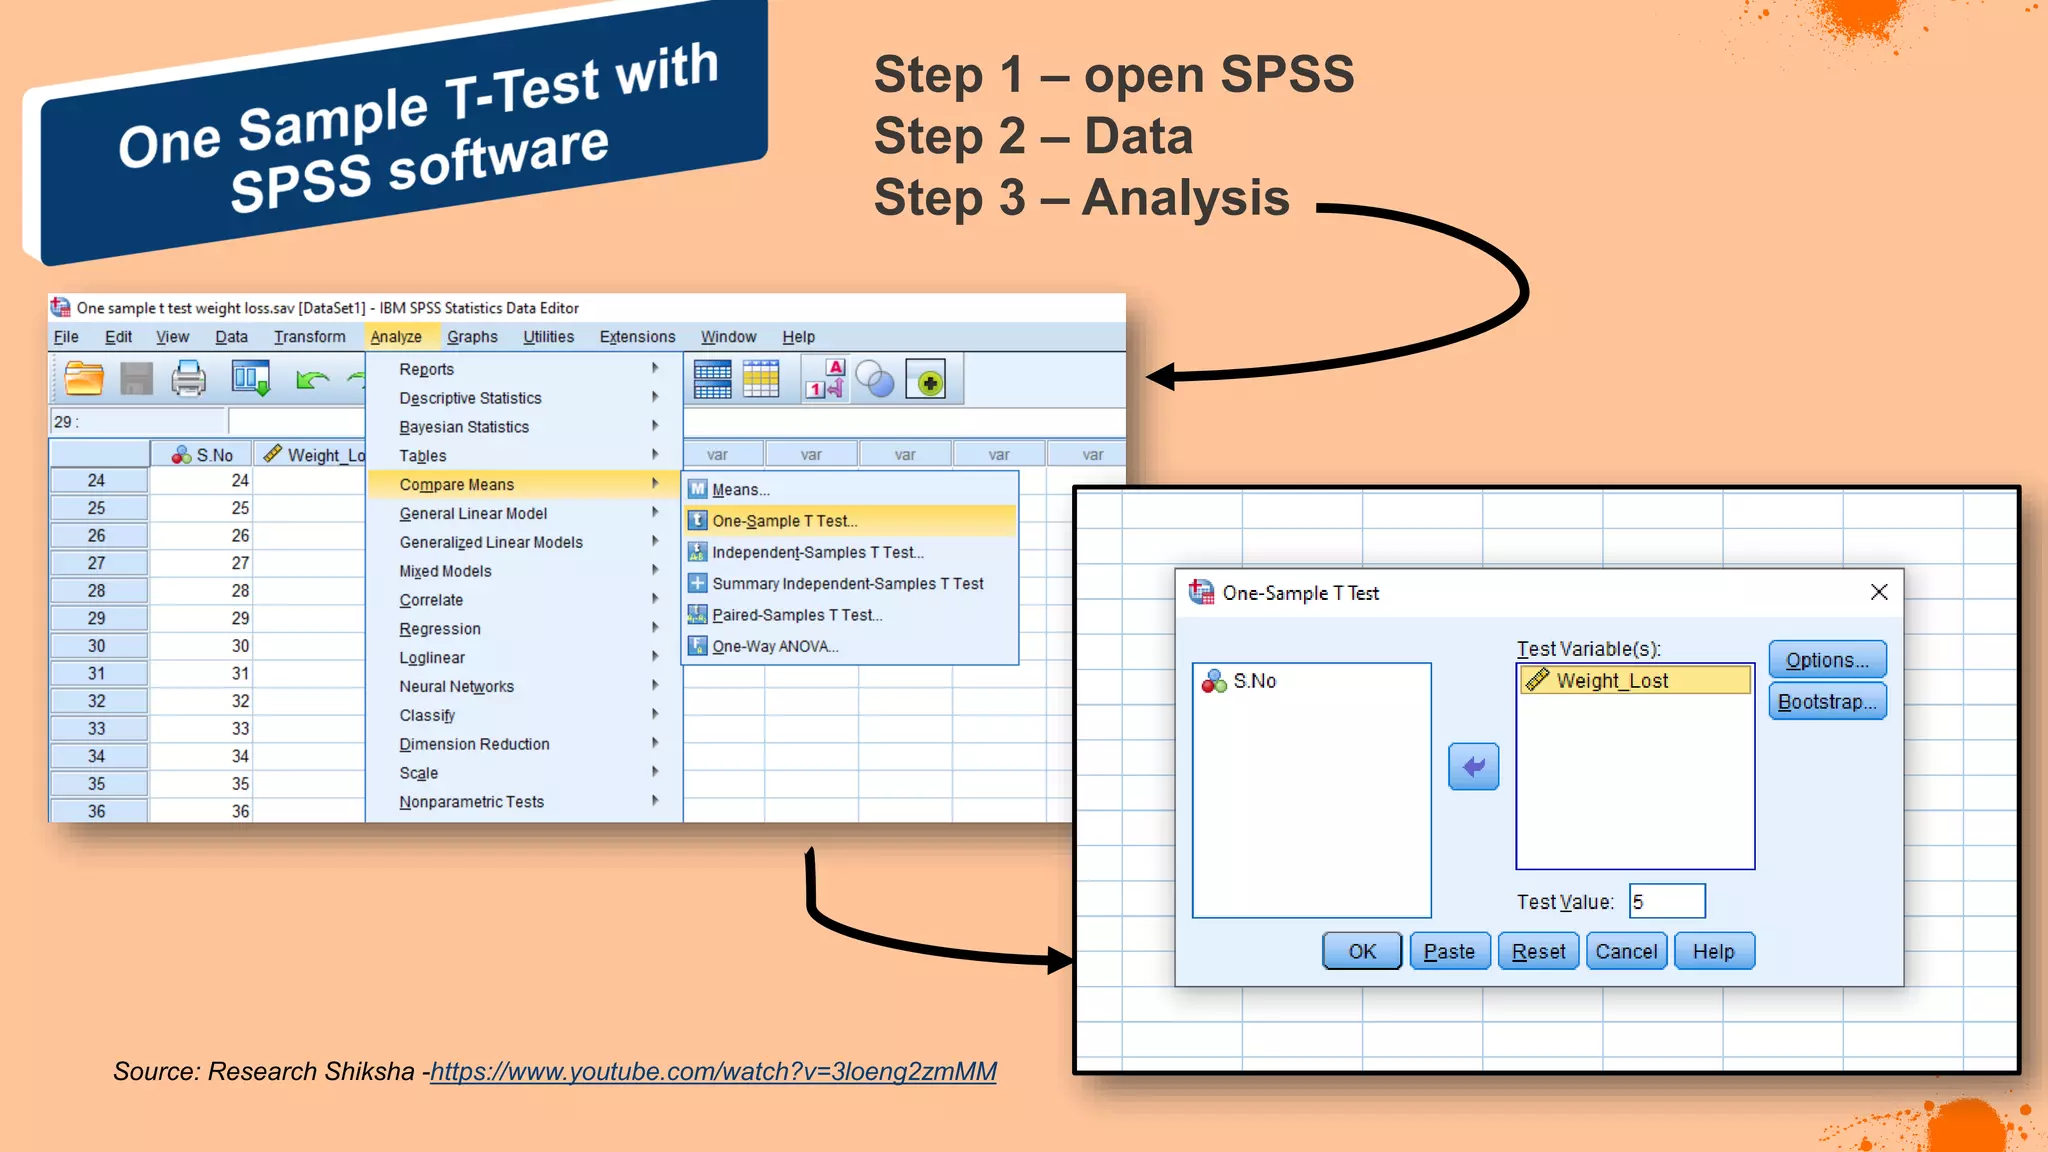The width and height of the screenshot is (2048, 1152).
Task: Expand the Descriptive Statistics submenu arrow
Action: coord(655,397)
